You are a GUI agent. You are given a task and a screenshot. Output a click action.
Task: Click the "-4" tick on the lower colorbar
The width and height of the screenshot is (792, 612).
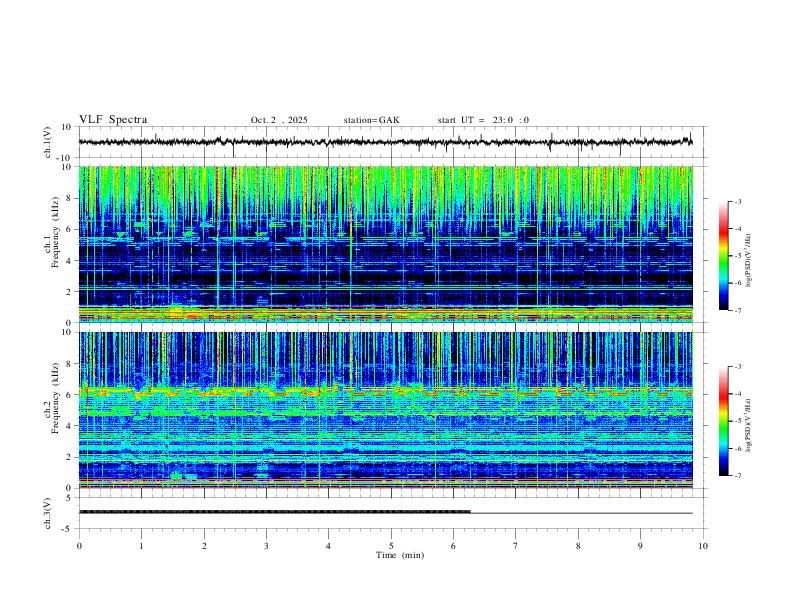coord(738,394)
